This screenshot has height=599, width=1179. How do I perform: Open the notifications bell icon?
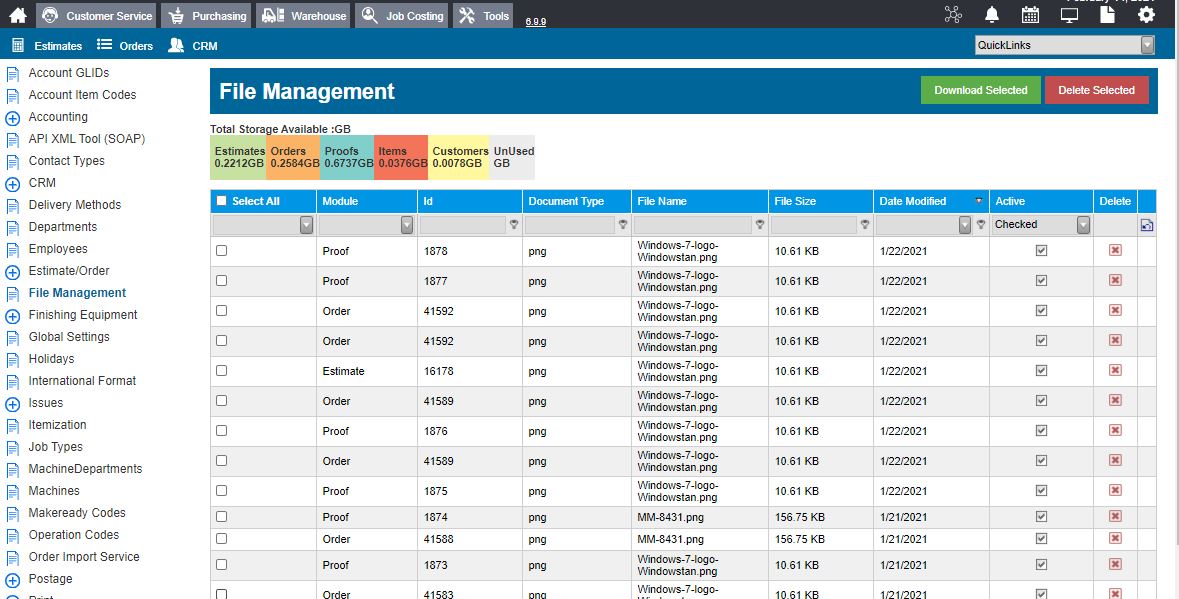point(992,15)
